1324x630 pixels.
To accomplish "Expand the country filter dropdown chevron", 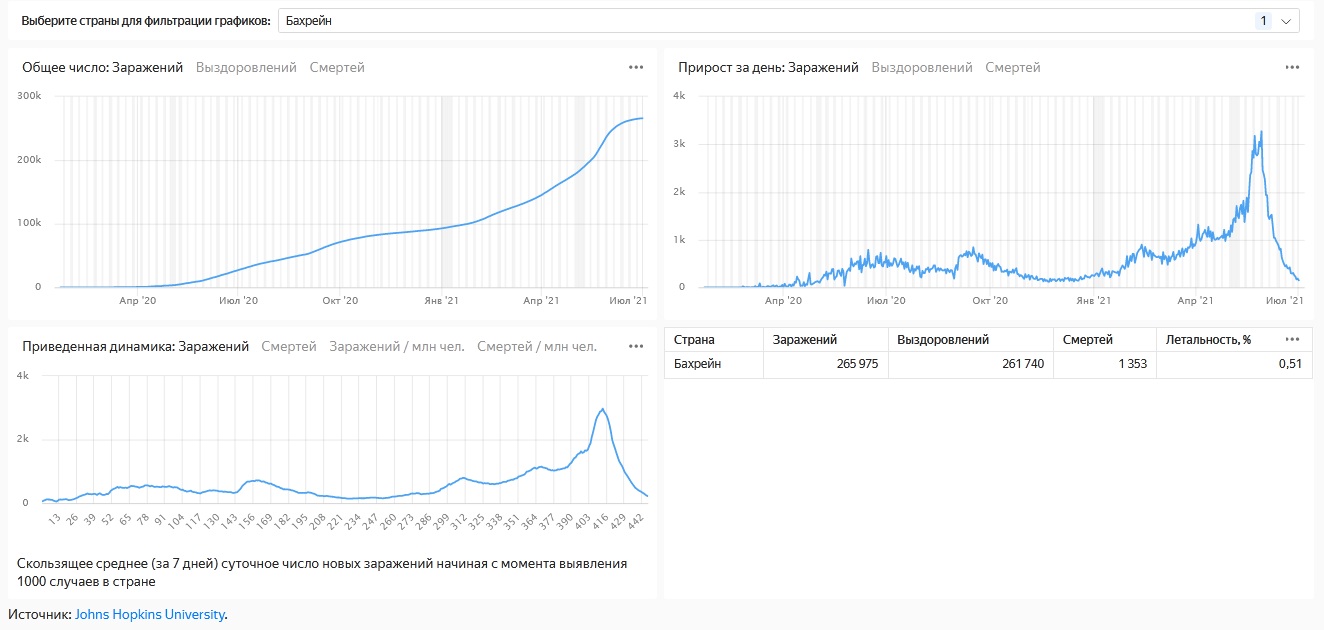I will click(x=1286, y=21).
